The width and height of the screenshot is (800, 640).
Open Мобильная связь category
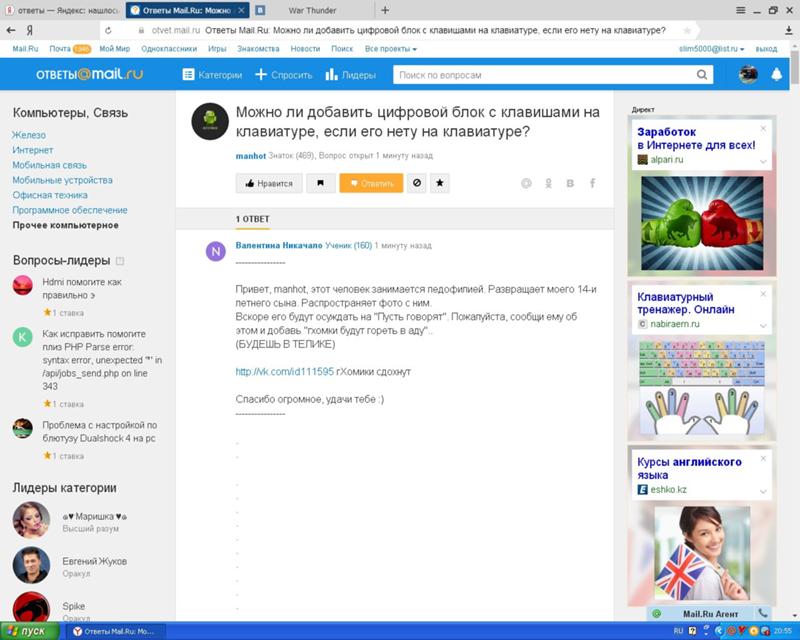pyautogui.click(x=49, y=165)
